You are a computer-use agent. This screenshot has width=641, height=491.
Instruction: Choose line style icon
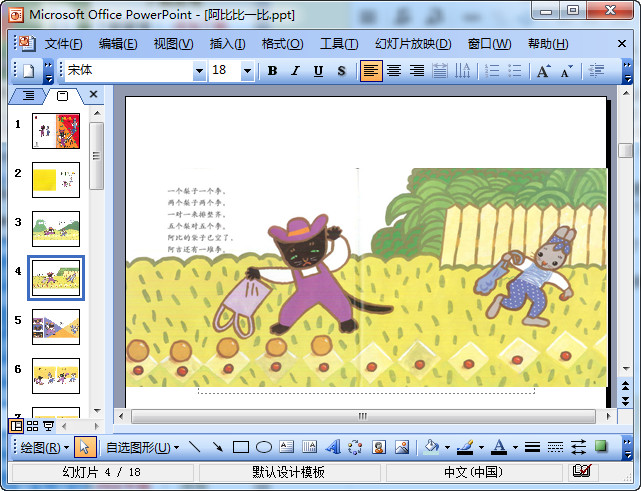pyautogui.click(x=532, y=447)
